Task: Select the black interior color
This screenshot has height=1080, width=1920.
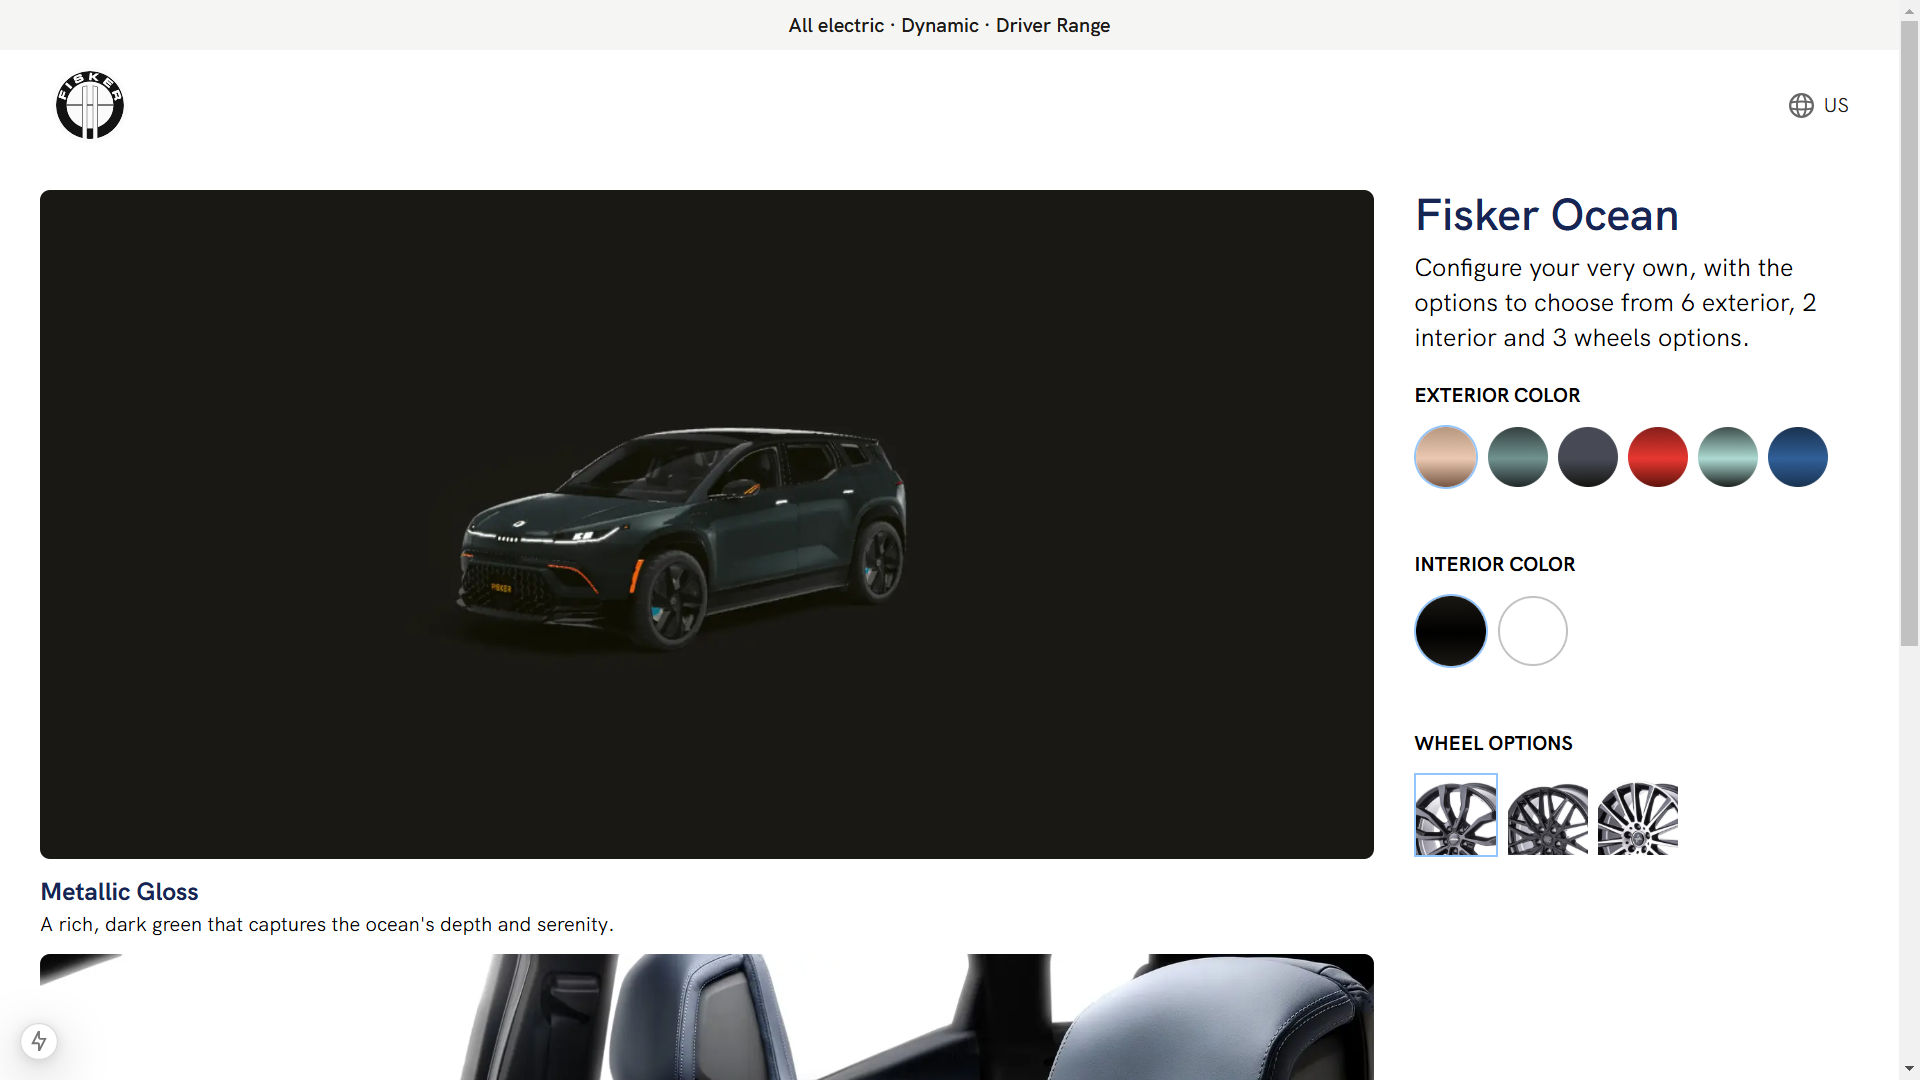Action: pos(1451,631)
